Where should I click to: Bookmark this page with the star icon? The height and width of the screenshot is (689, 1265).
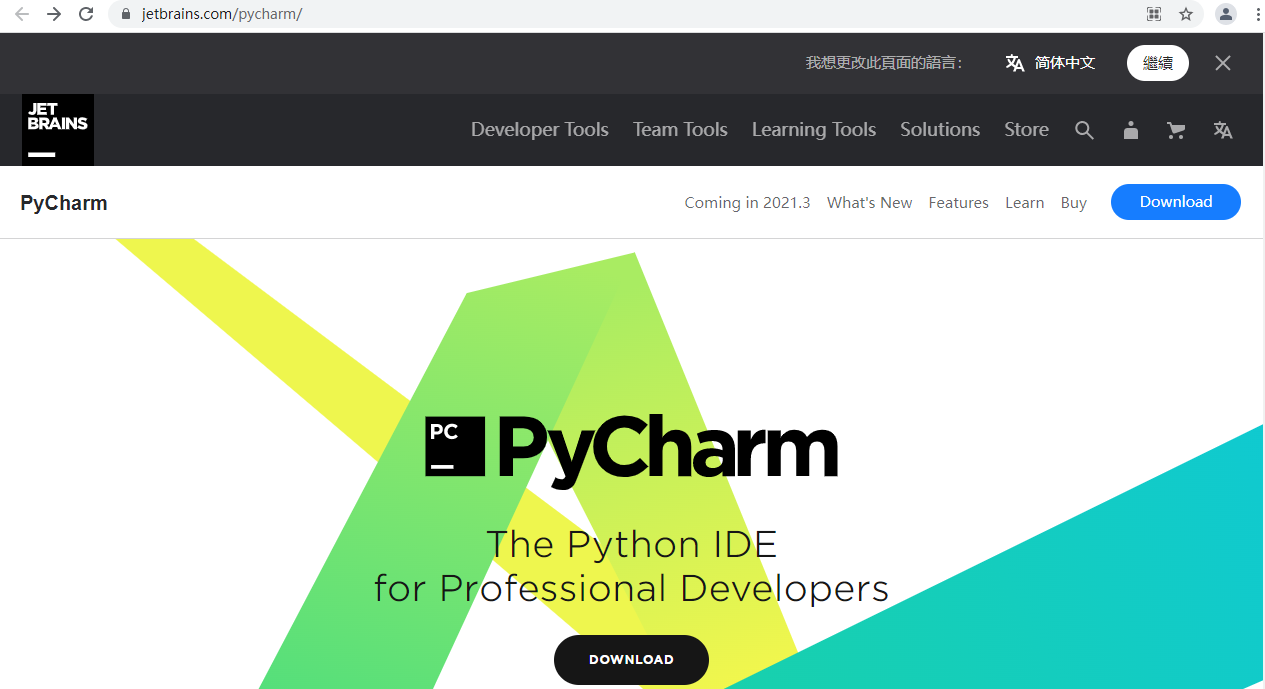tap(1186, 14)
